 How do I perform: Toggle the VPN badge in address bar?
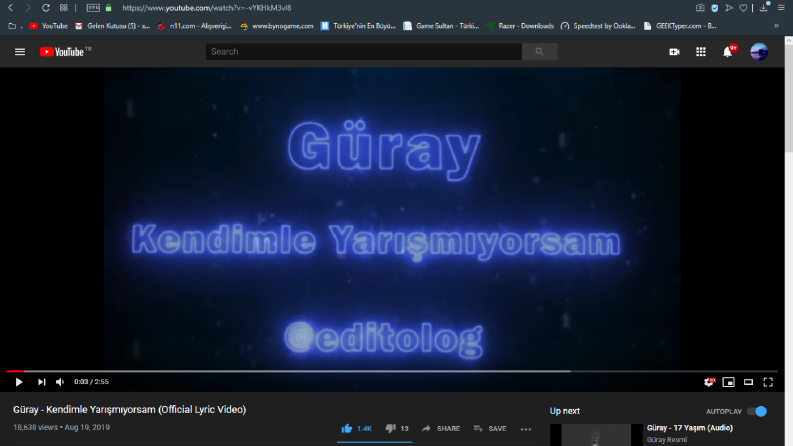tap(93, 8)
